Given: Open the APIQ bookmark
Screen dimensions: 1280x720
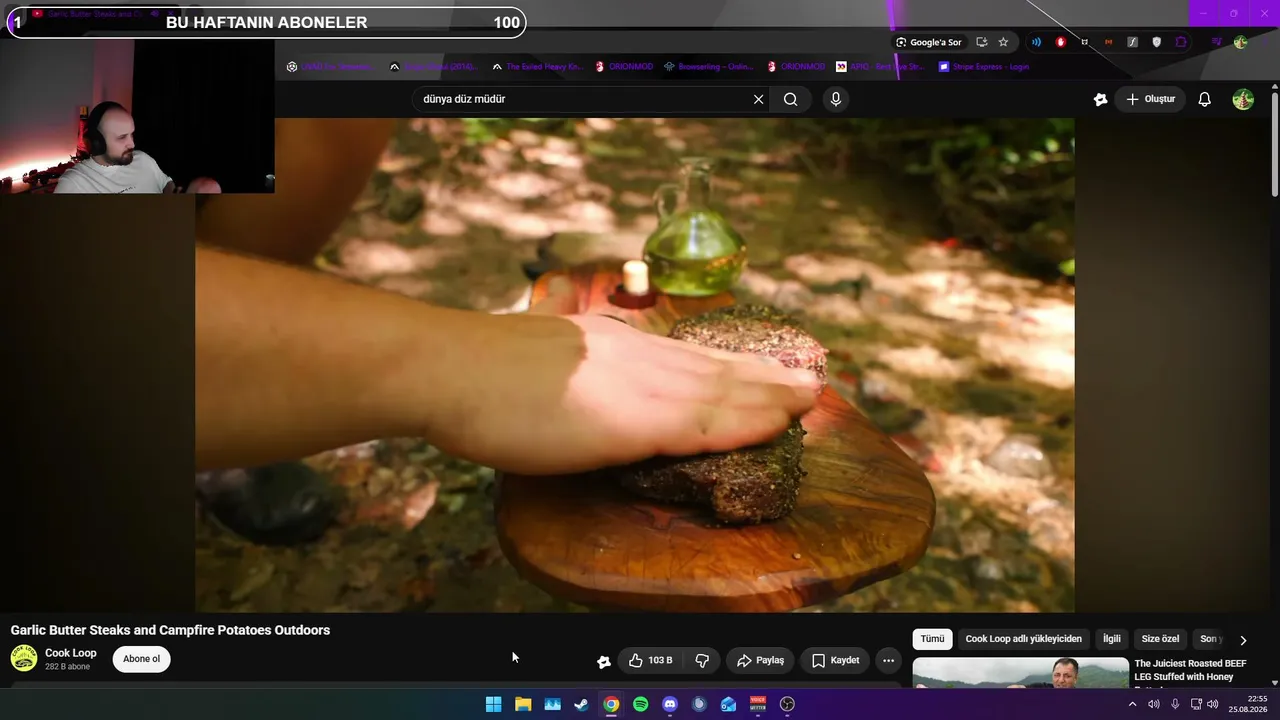Looking at the screenshot, I should 880,67.
